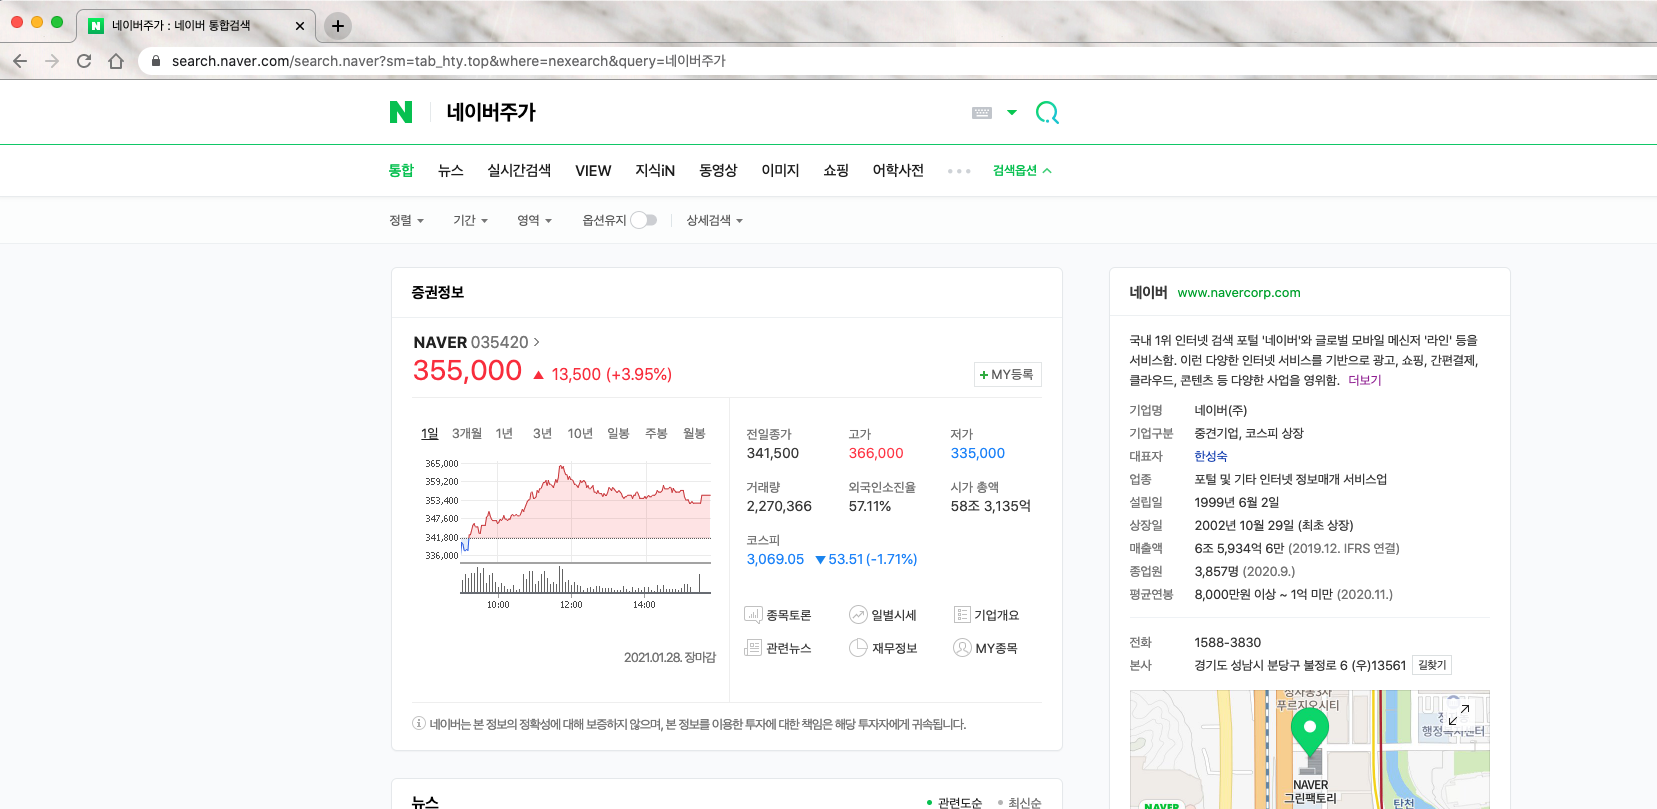Image resolution: width=1657 pixels, height=809 pixels.
Task: Switch to the 쇼핑 tab
Action: click(x=836, y=170)
